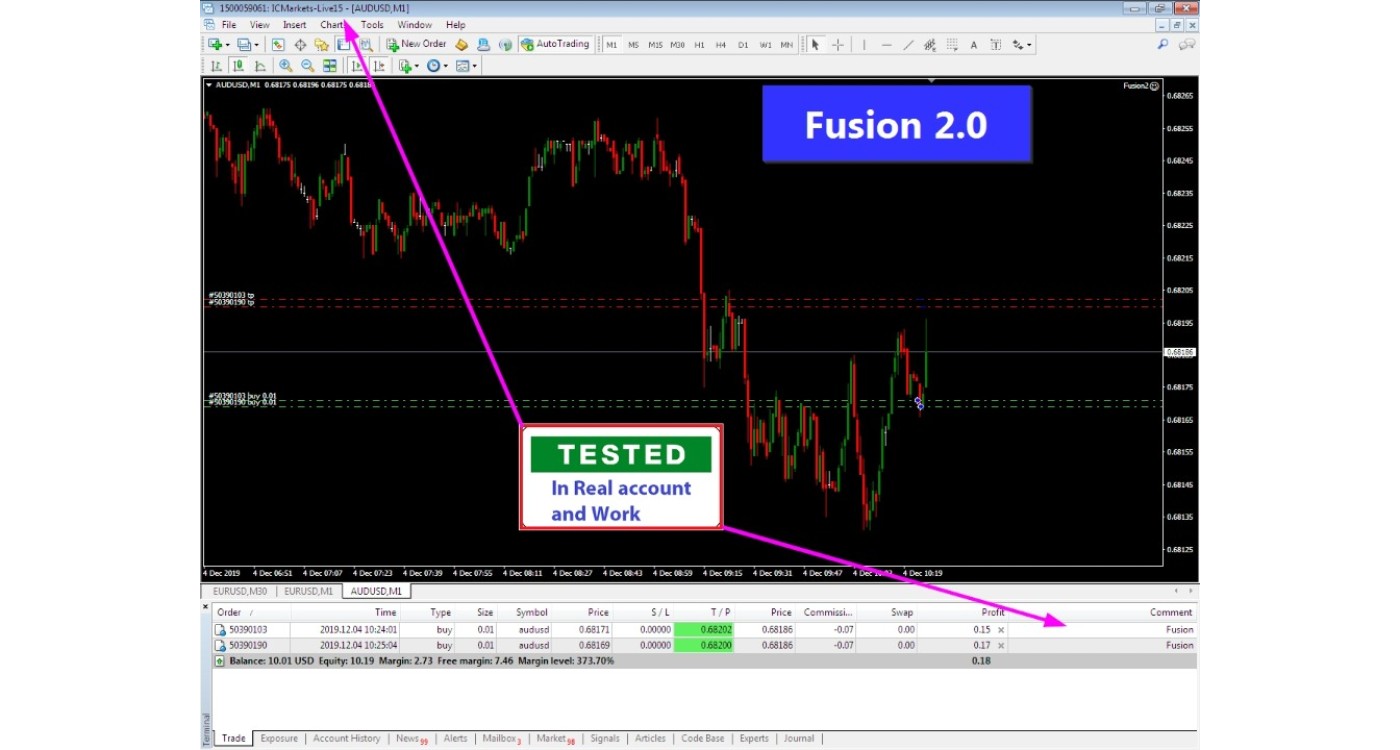Select the trendline drawing tool
This screenshot has height=750, width=1400.
(x=908, y=45)
